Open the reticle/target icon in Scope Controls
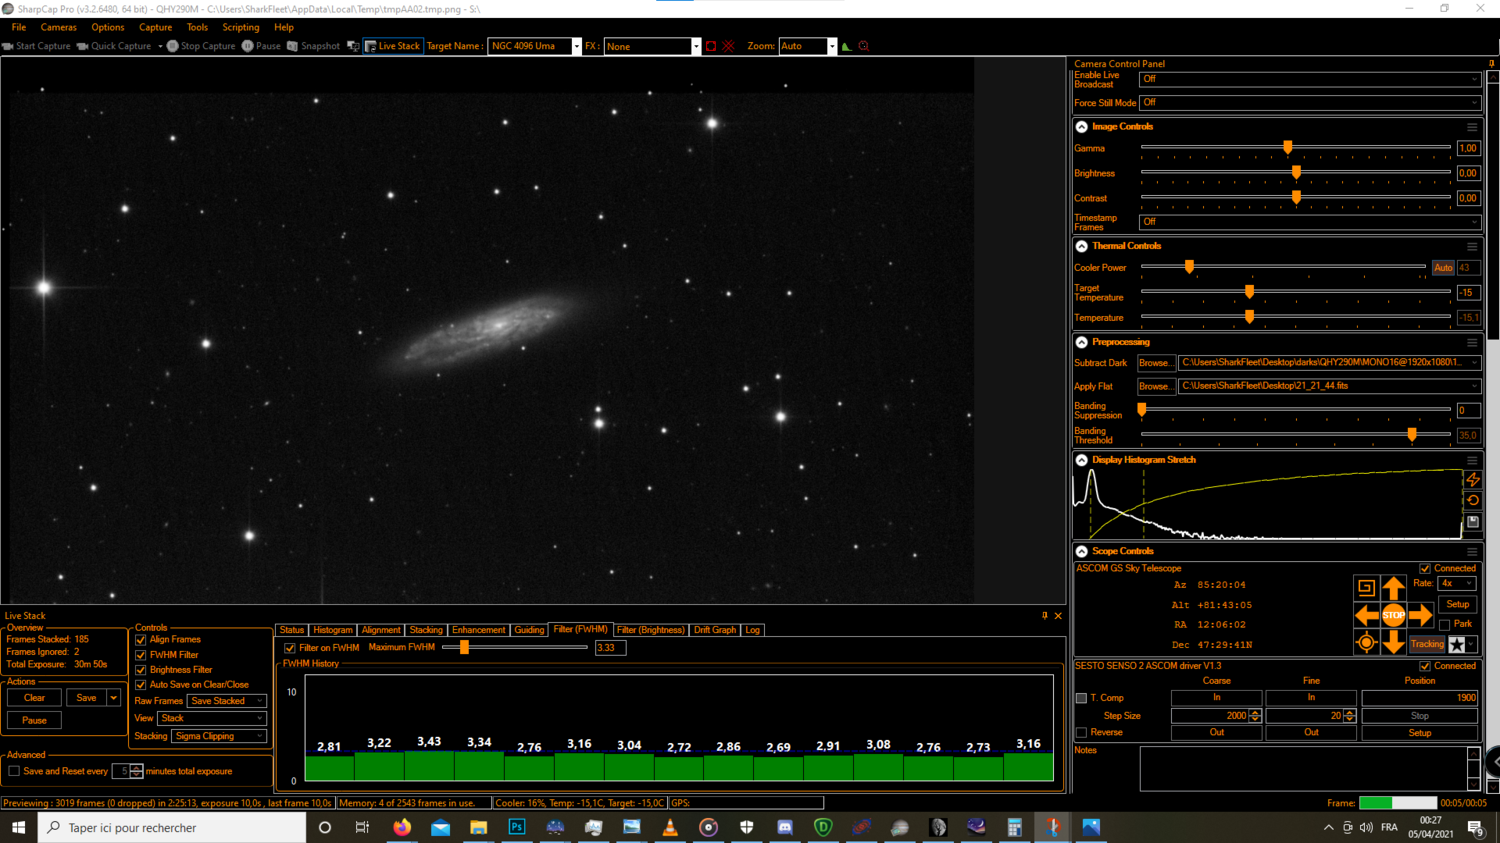The width and height of the screenshot is (1500, 843). (1366, 643)
